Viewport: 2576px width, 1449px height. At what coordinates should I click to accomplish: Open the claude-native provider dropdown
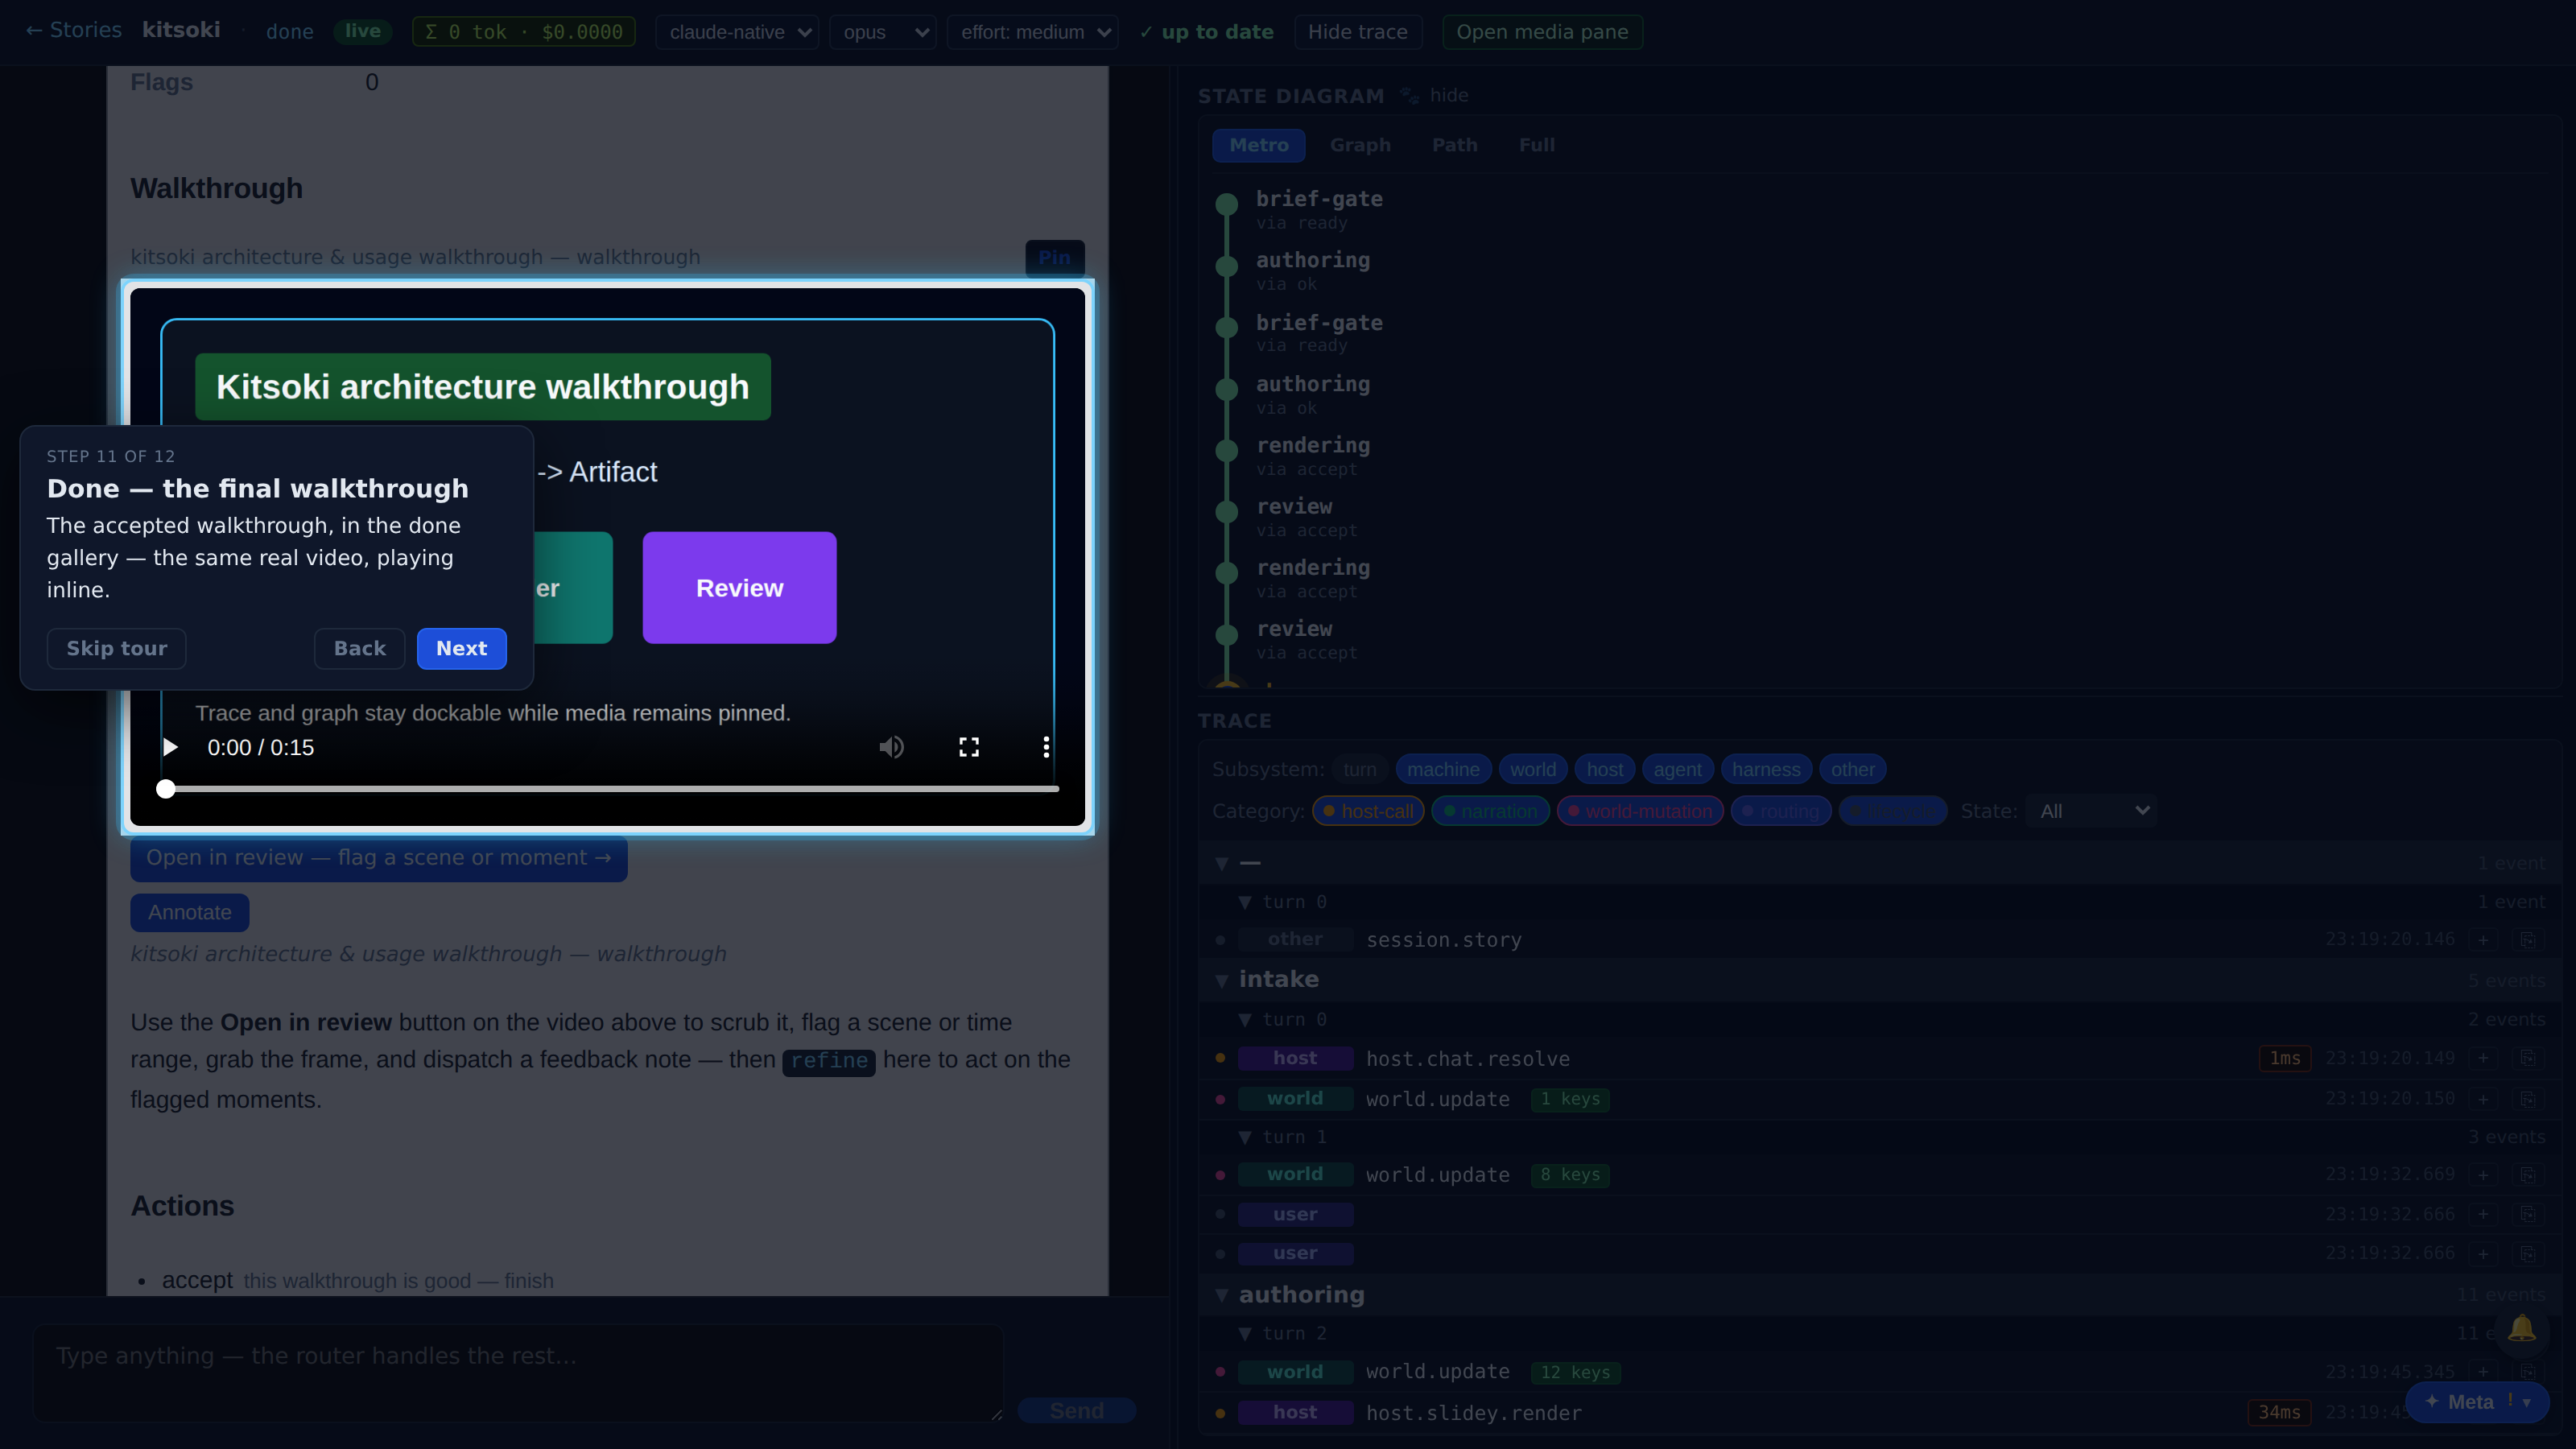point(737,32)
